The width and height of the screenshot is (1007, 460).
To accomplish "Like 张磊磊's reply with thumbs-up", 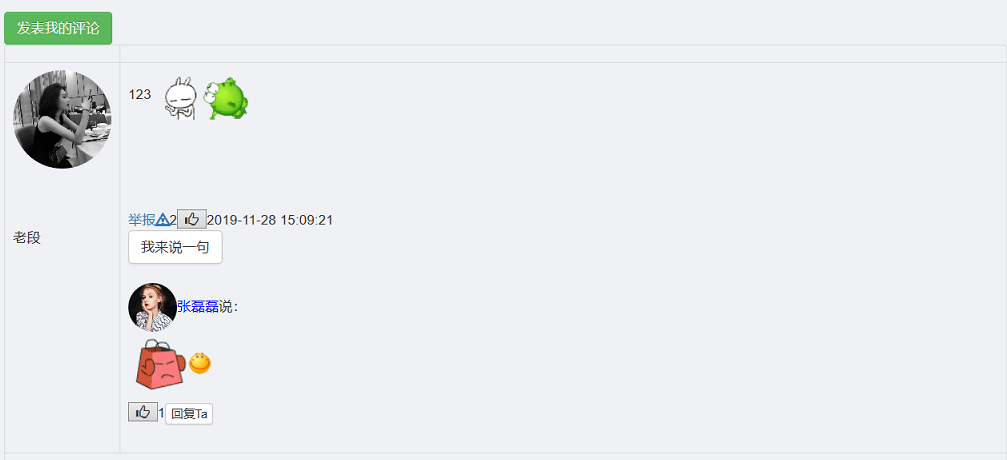I will (x=143, y=412).
